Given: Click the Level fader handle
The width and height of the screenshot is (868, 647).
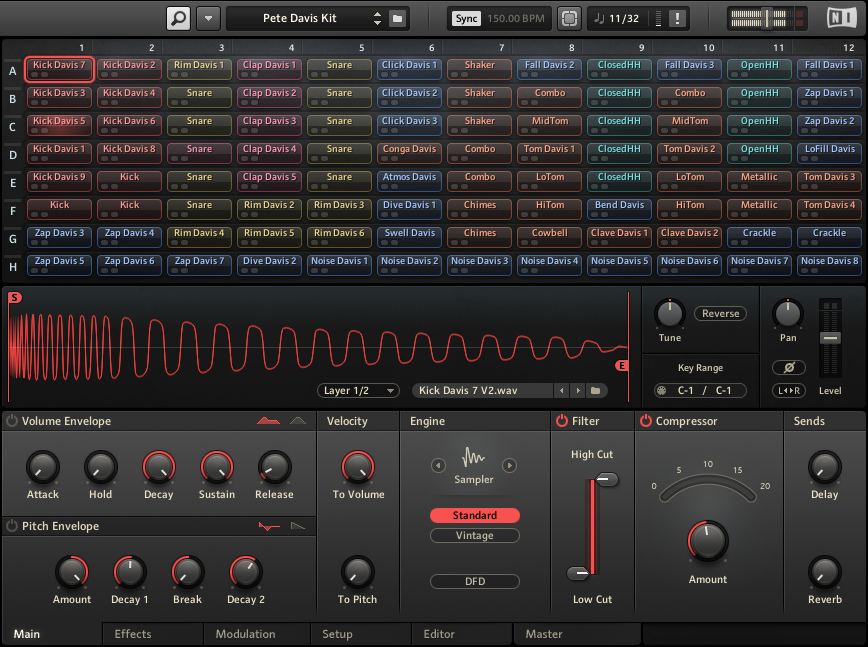Looking at the screenshot, I should tap(830, 338).
